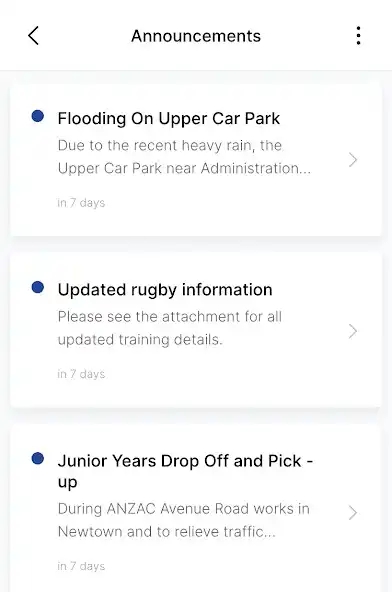
Task: Click the Announcements header title
Action: [x=196, y=36]
